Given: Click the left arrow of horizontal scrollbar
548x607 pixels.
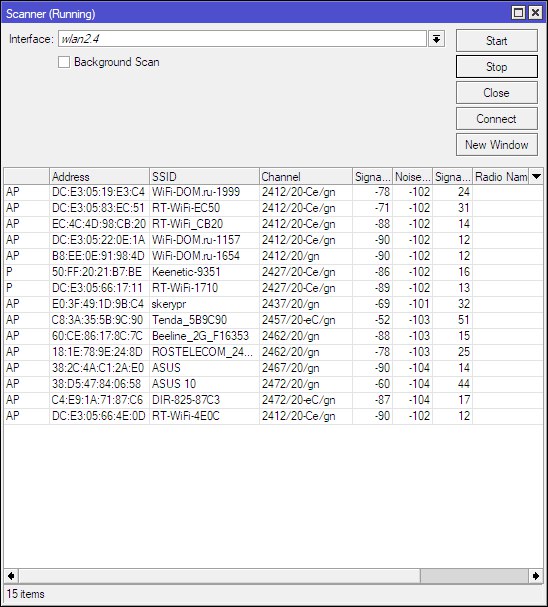Looking at the screenshot, I should click(11, 576).
